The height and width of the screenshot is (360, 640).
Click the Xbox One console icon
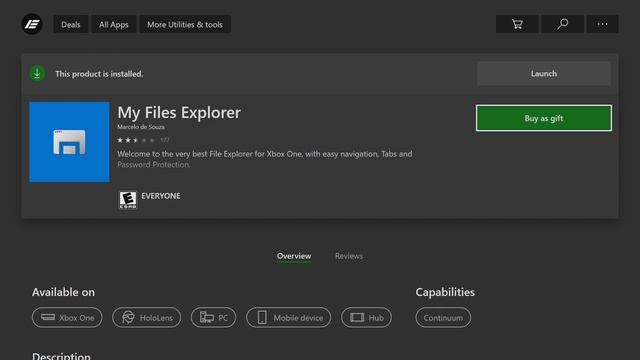point(48,317)
